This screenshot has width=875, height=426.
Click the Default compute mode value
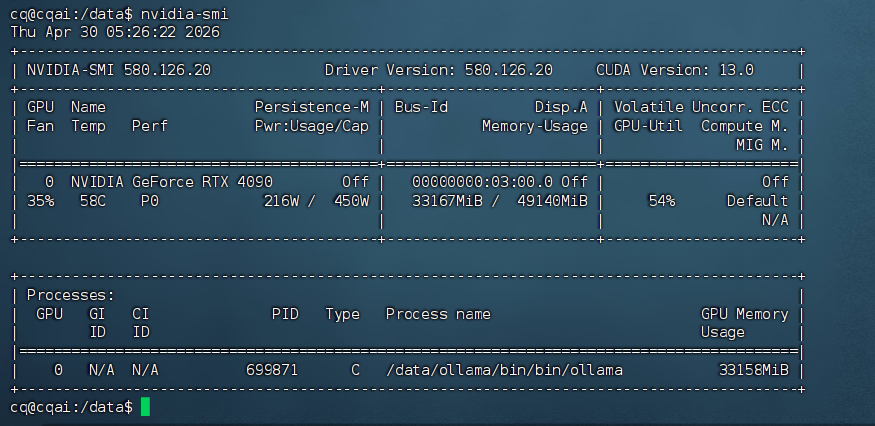click(758, 201)
